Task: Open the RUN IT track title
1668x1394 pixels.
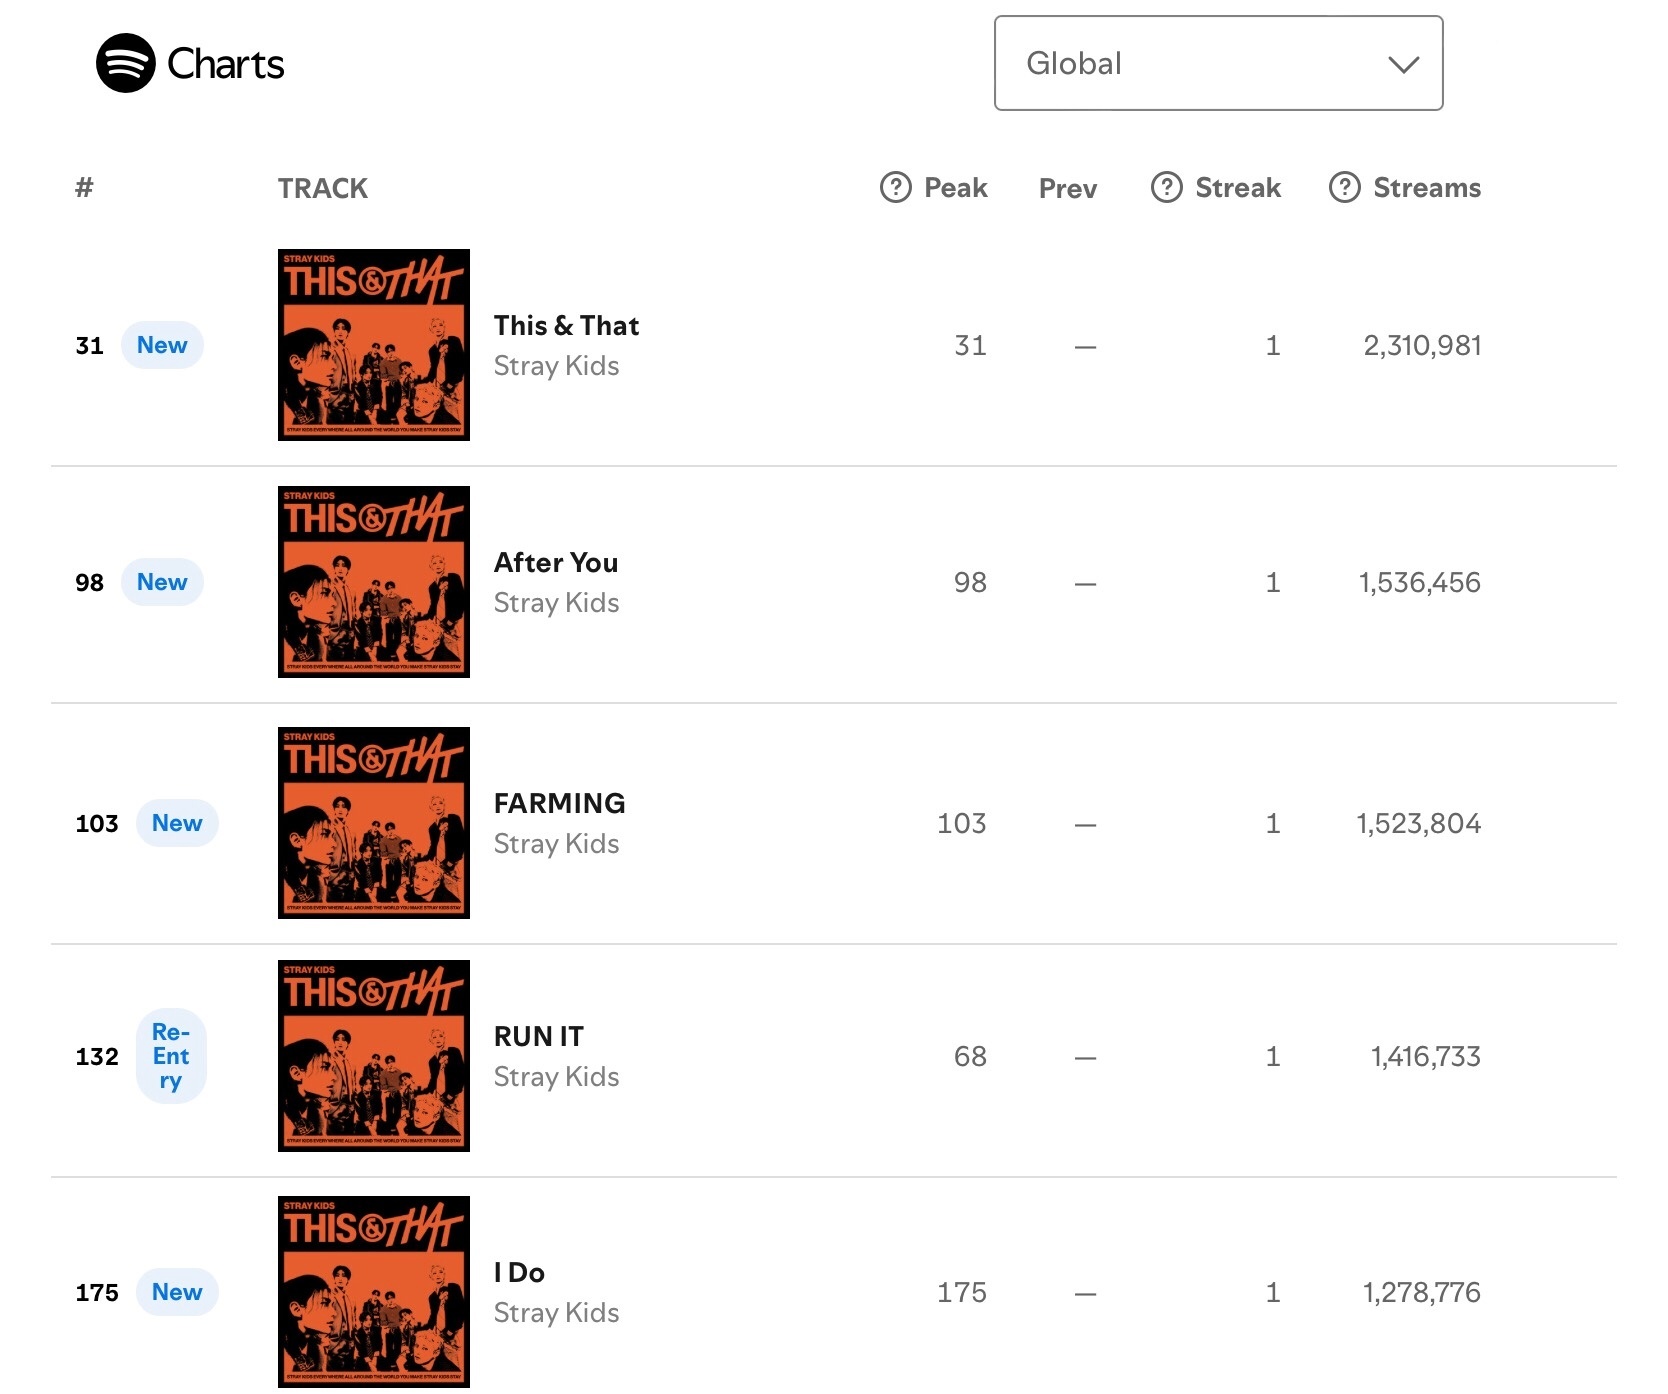Action: point(538,1036)
